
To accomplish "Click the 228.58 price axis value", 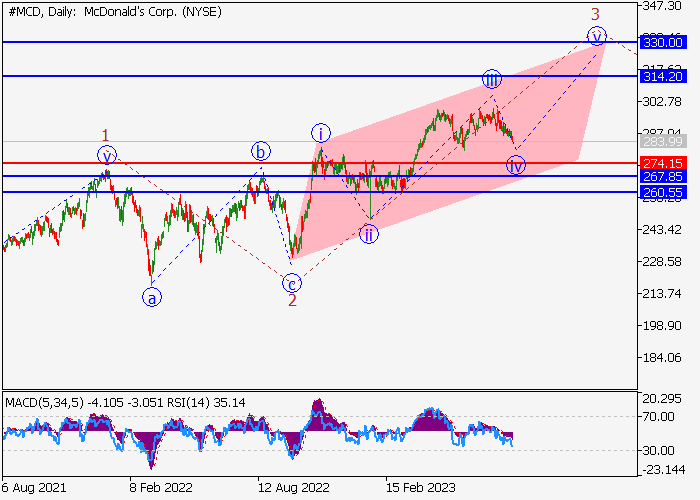I will (662, 262).
